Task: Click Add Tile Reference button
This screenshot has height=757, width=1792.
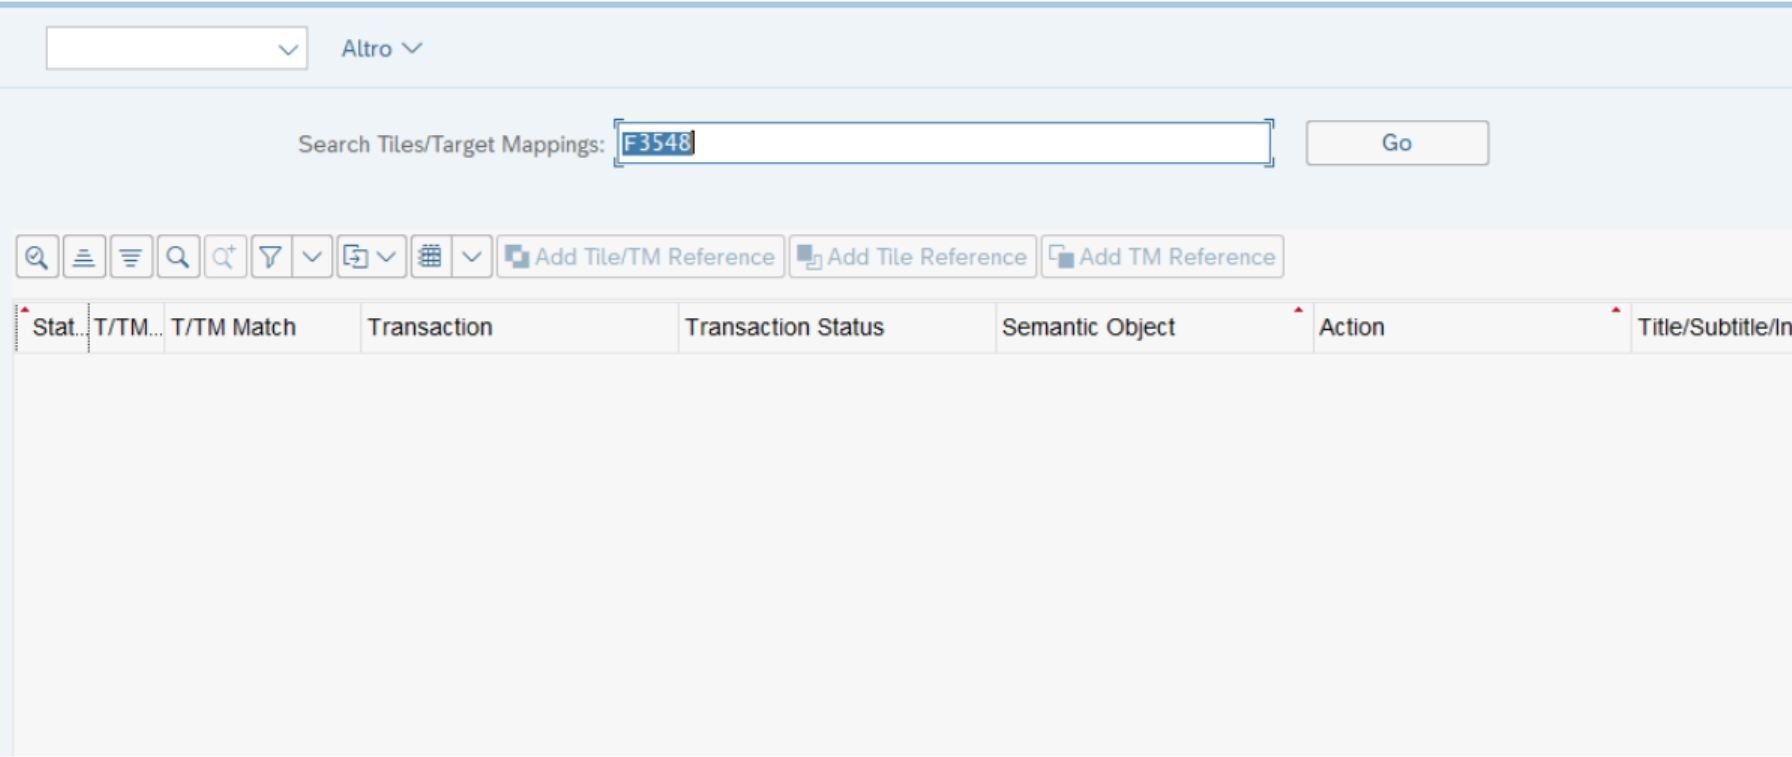Action: [912, 257]
